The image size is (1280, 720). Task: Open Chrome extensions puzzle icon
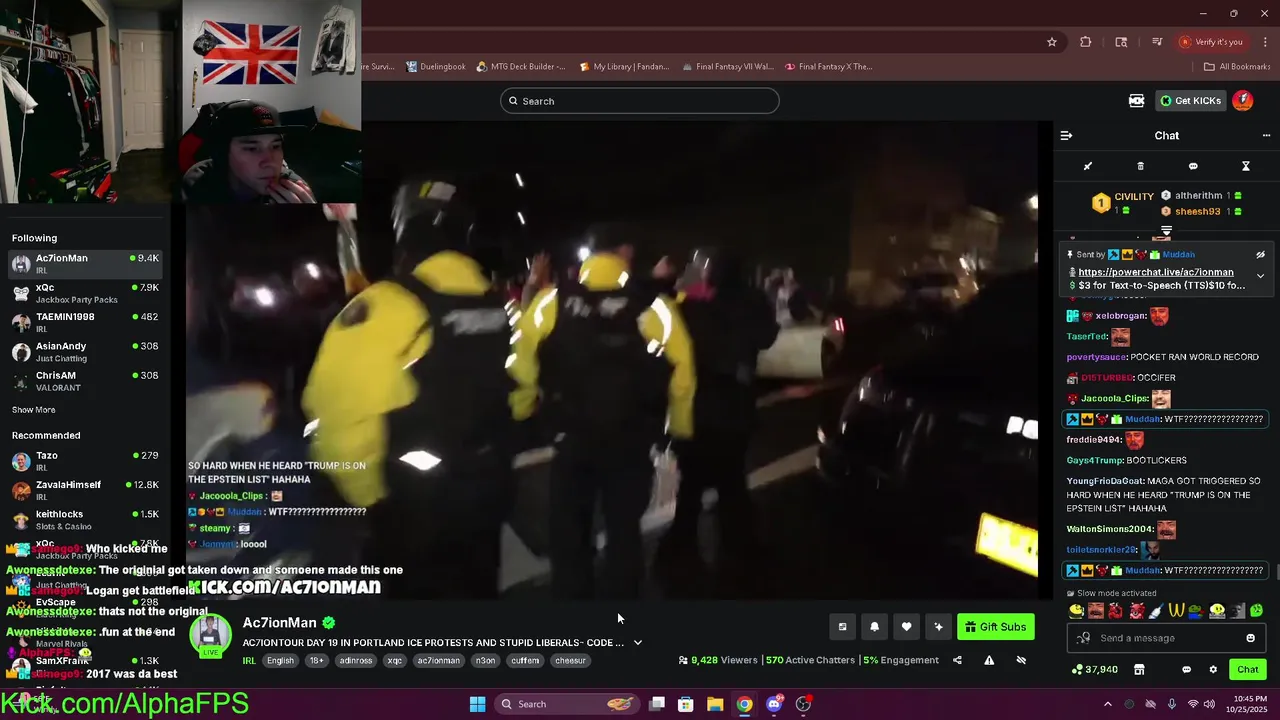point(1085,42)
